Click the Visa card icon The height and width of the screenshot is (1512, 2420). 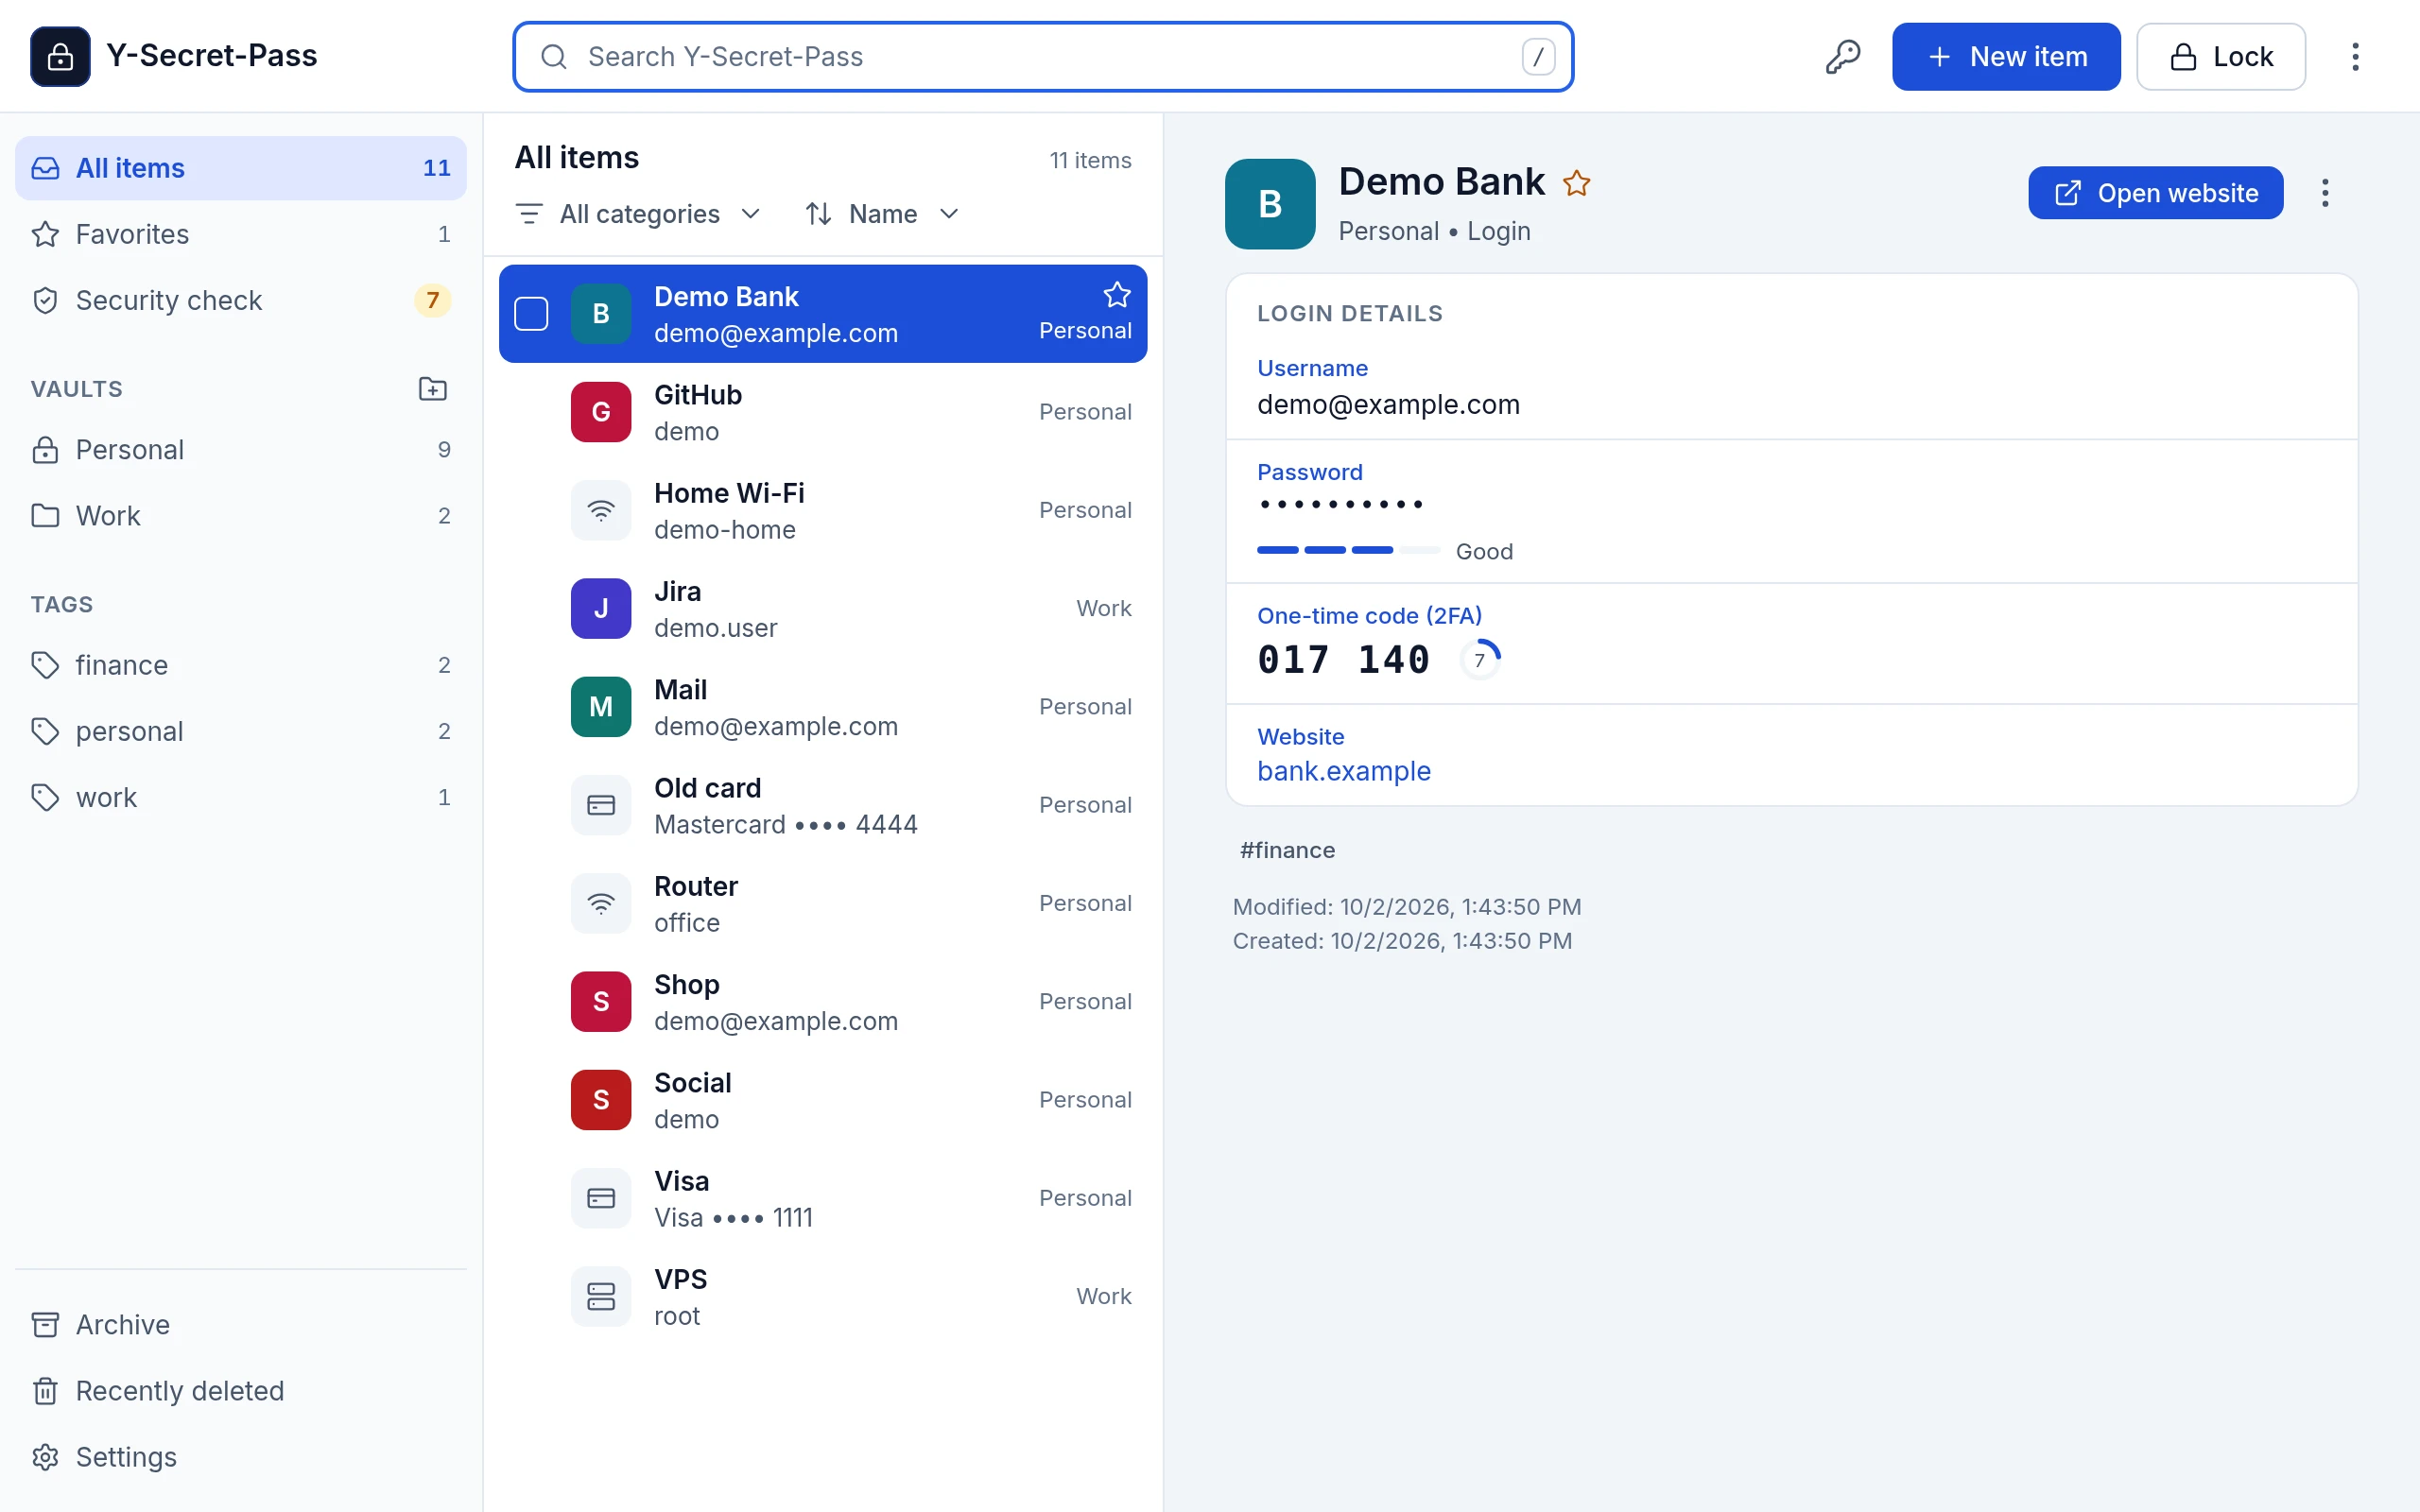601,1199
